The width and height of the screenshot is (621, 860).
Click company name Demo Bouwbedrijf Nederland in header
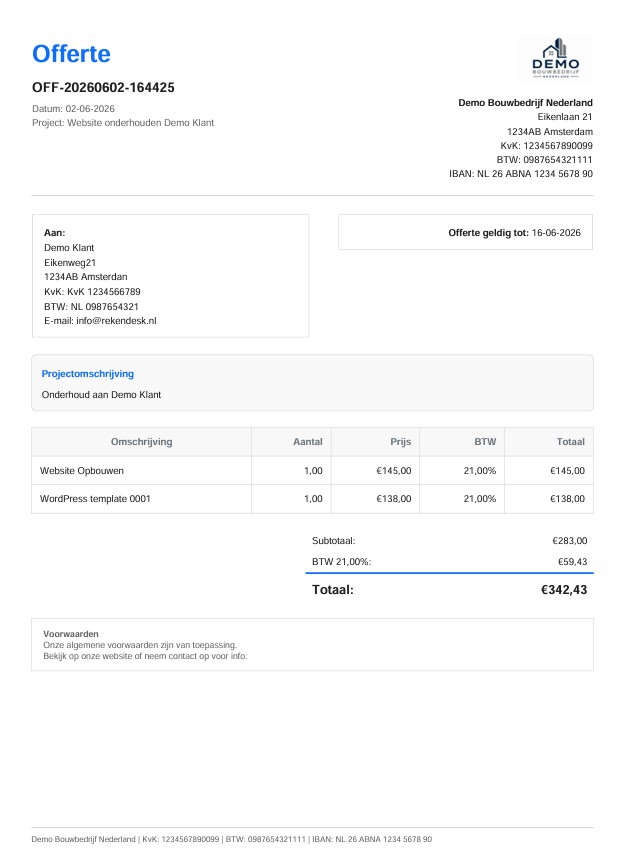pyautogui.click(x=525, y=103)
